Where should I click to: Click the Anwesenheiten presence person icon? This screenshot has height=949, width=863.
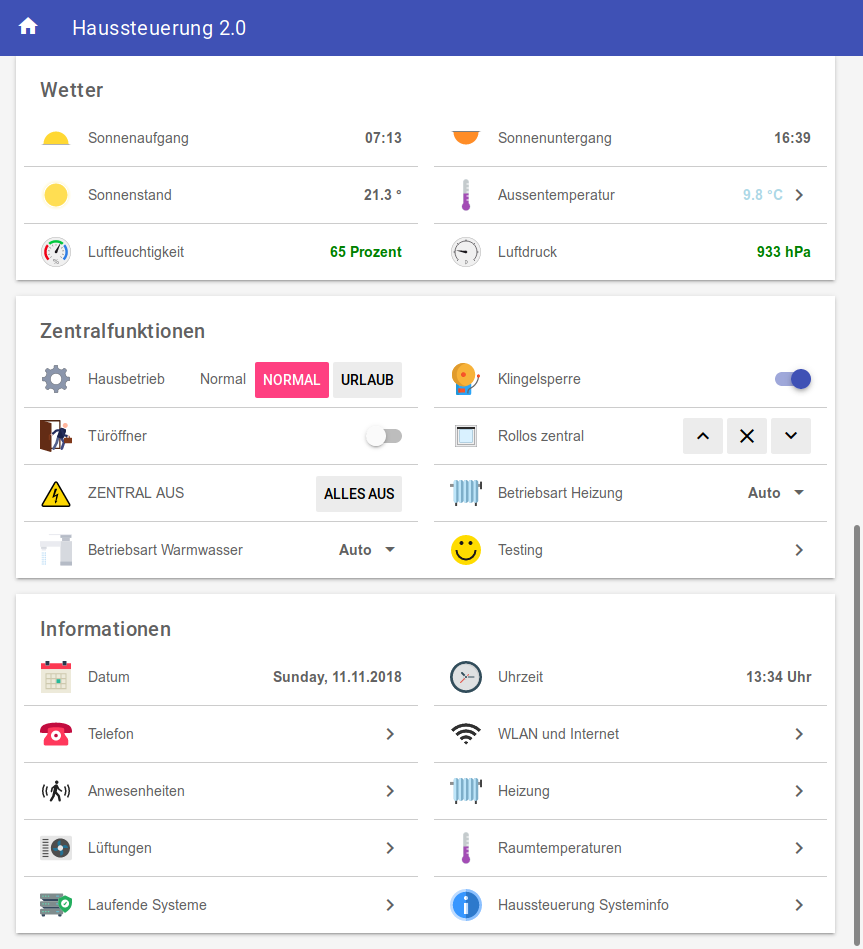(56, 791)
